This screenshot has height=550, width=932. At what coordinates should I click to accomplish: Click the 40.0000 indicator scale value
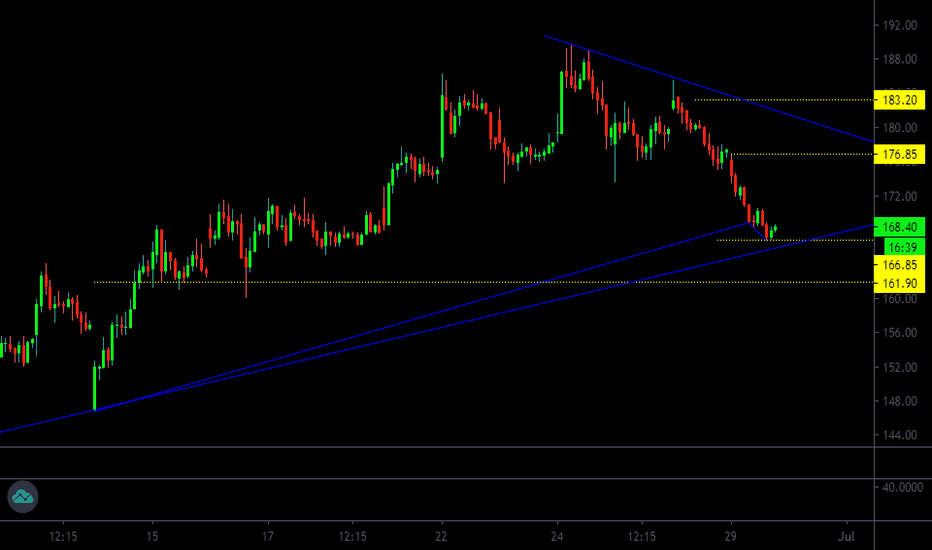(x=902, y=488)
